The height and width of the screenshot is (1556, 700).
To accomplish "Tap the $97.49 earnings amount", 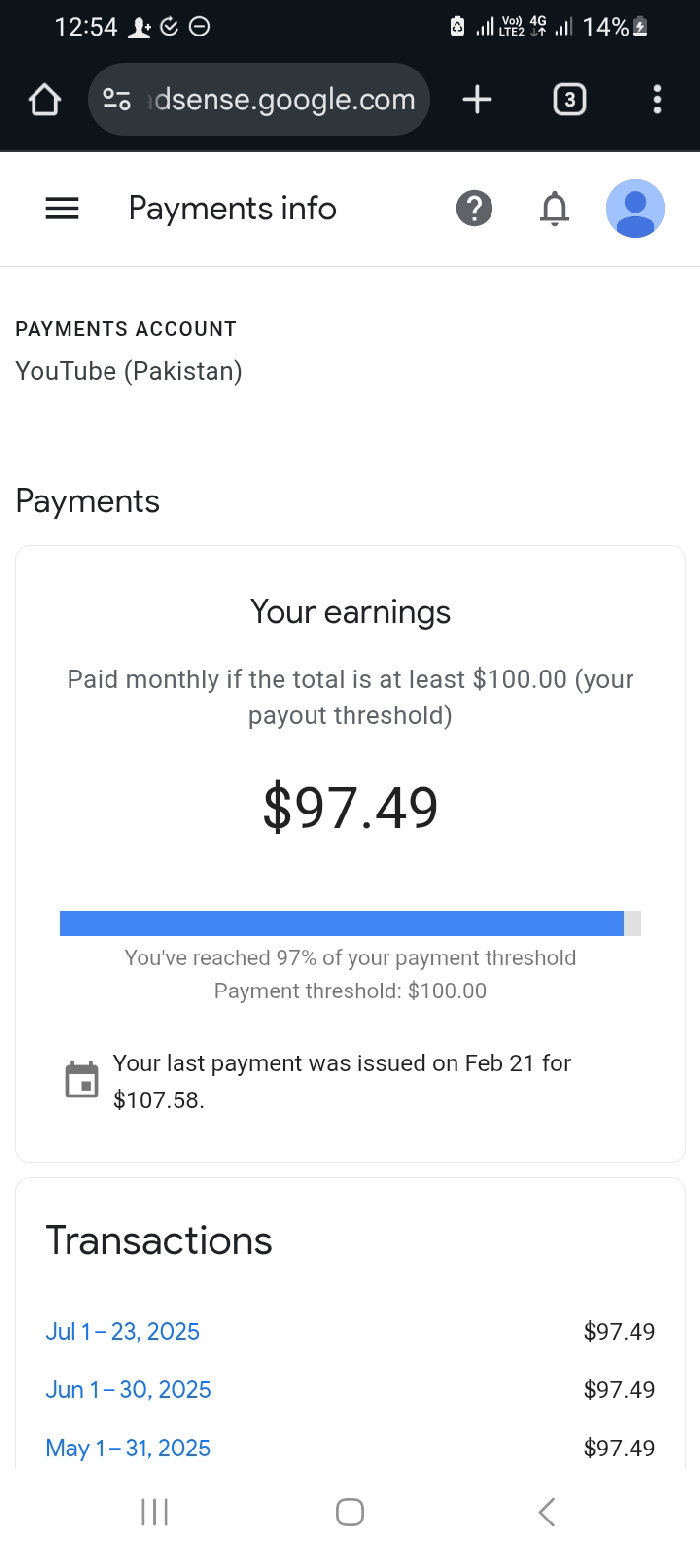I will click(350, 808).
